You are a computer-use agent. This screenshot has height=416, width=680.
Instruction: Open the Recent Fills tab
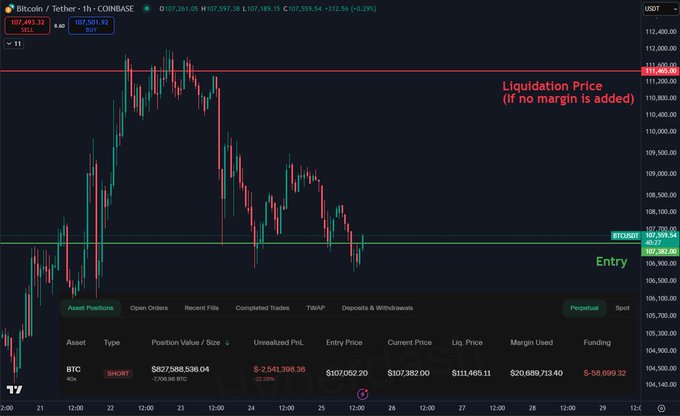[202, 308]
